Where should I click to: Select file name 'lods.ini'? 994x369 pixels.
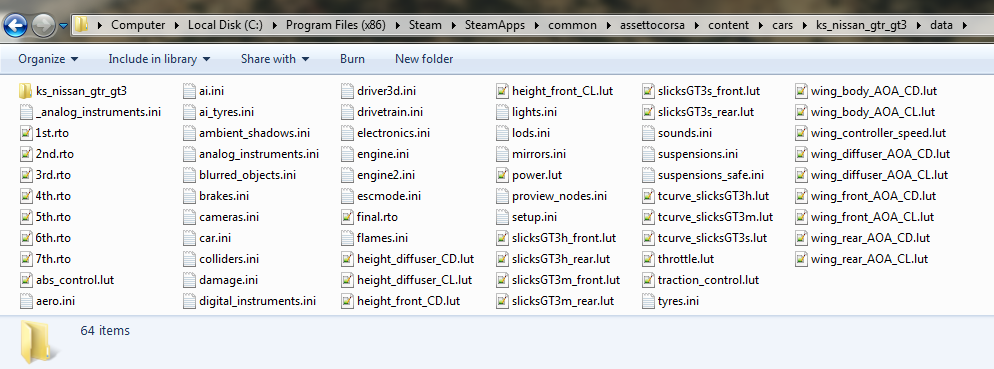tap(531, 133)
